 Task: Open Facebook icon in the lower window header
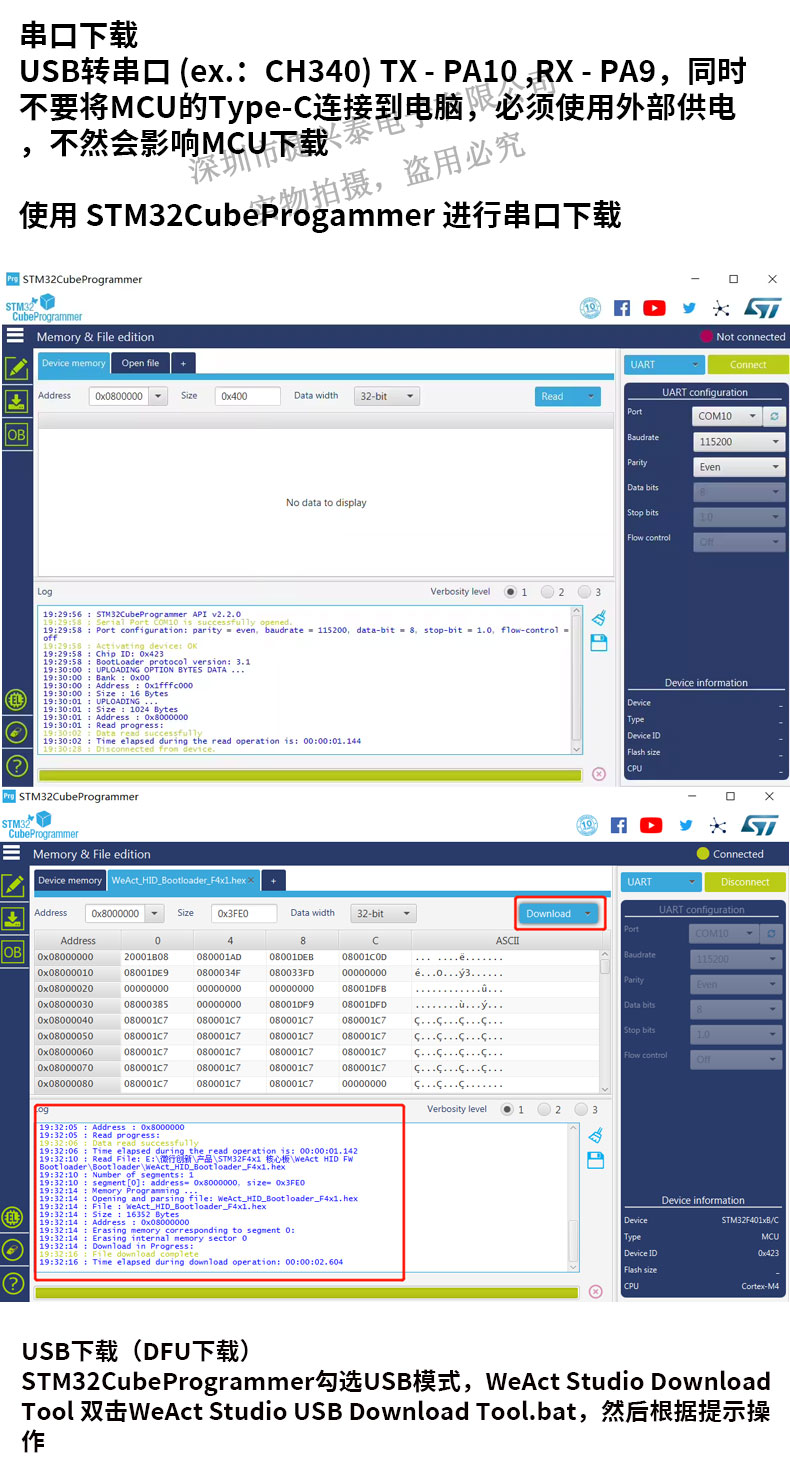619,825
